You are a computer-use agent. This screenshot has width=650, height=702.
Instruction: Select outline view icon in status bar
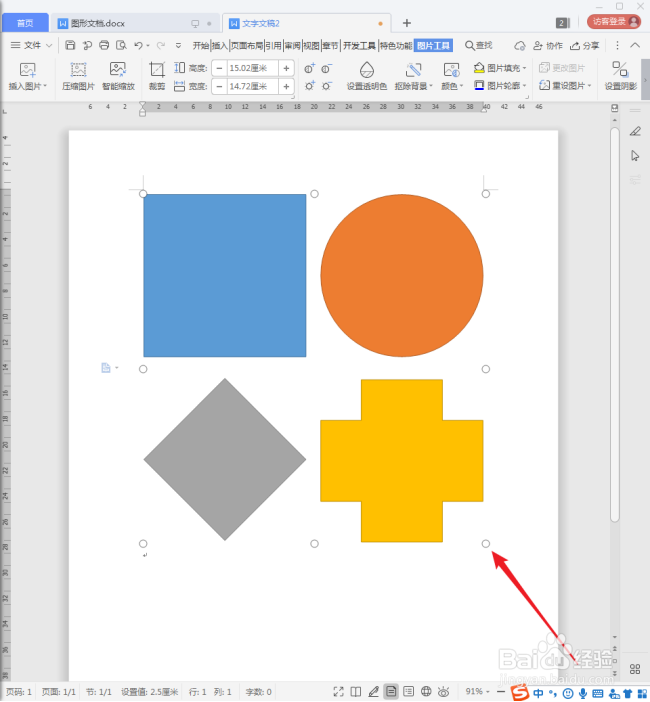408,692
